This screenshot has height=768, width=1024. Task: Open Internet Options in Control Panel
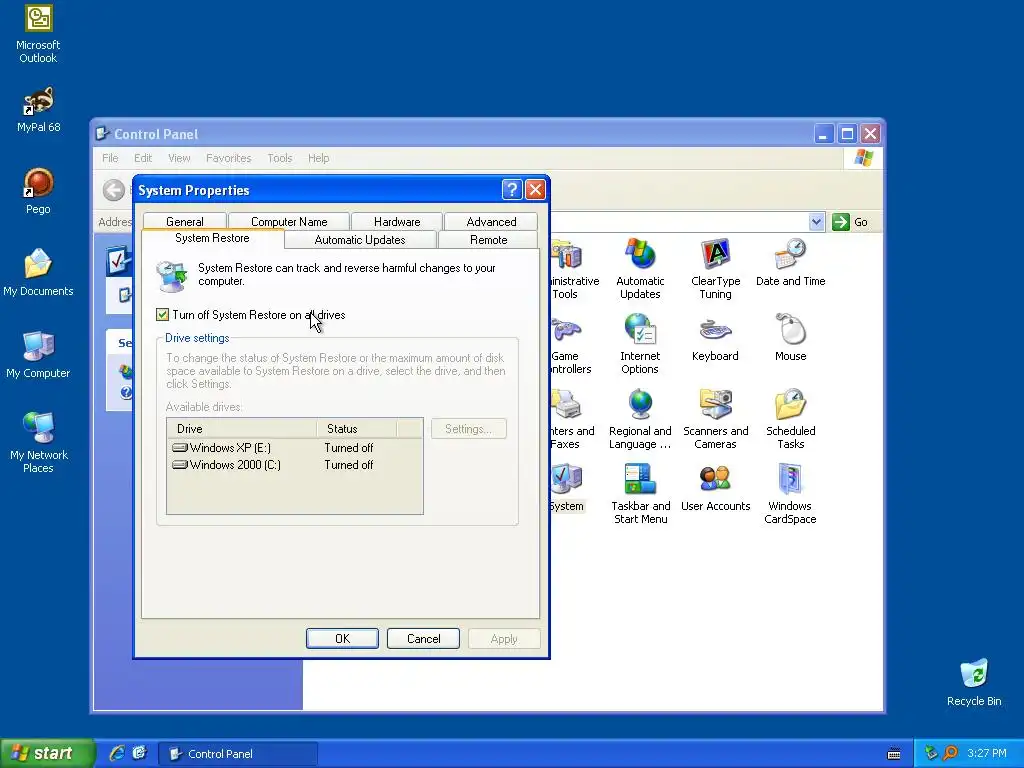point(640,344)
